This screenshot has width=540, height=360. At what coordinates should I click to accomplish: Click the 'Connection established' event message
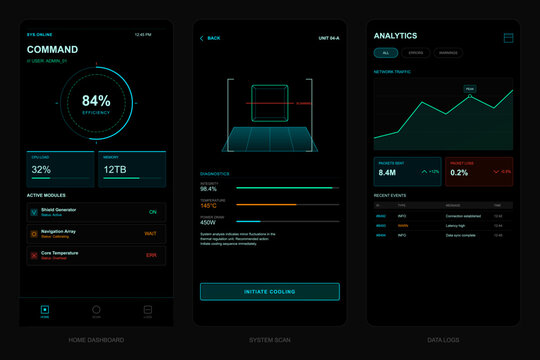pos(463,216)
